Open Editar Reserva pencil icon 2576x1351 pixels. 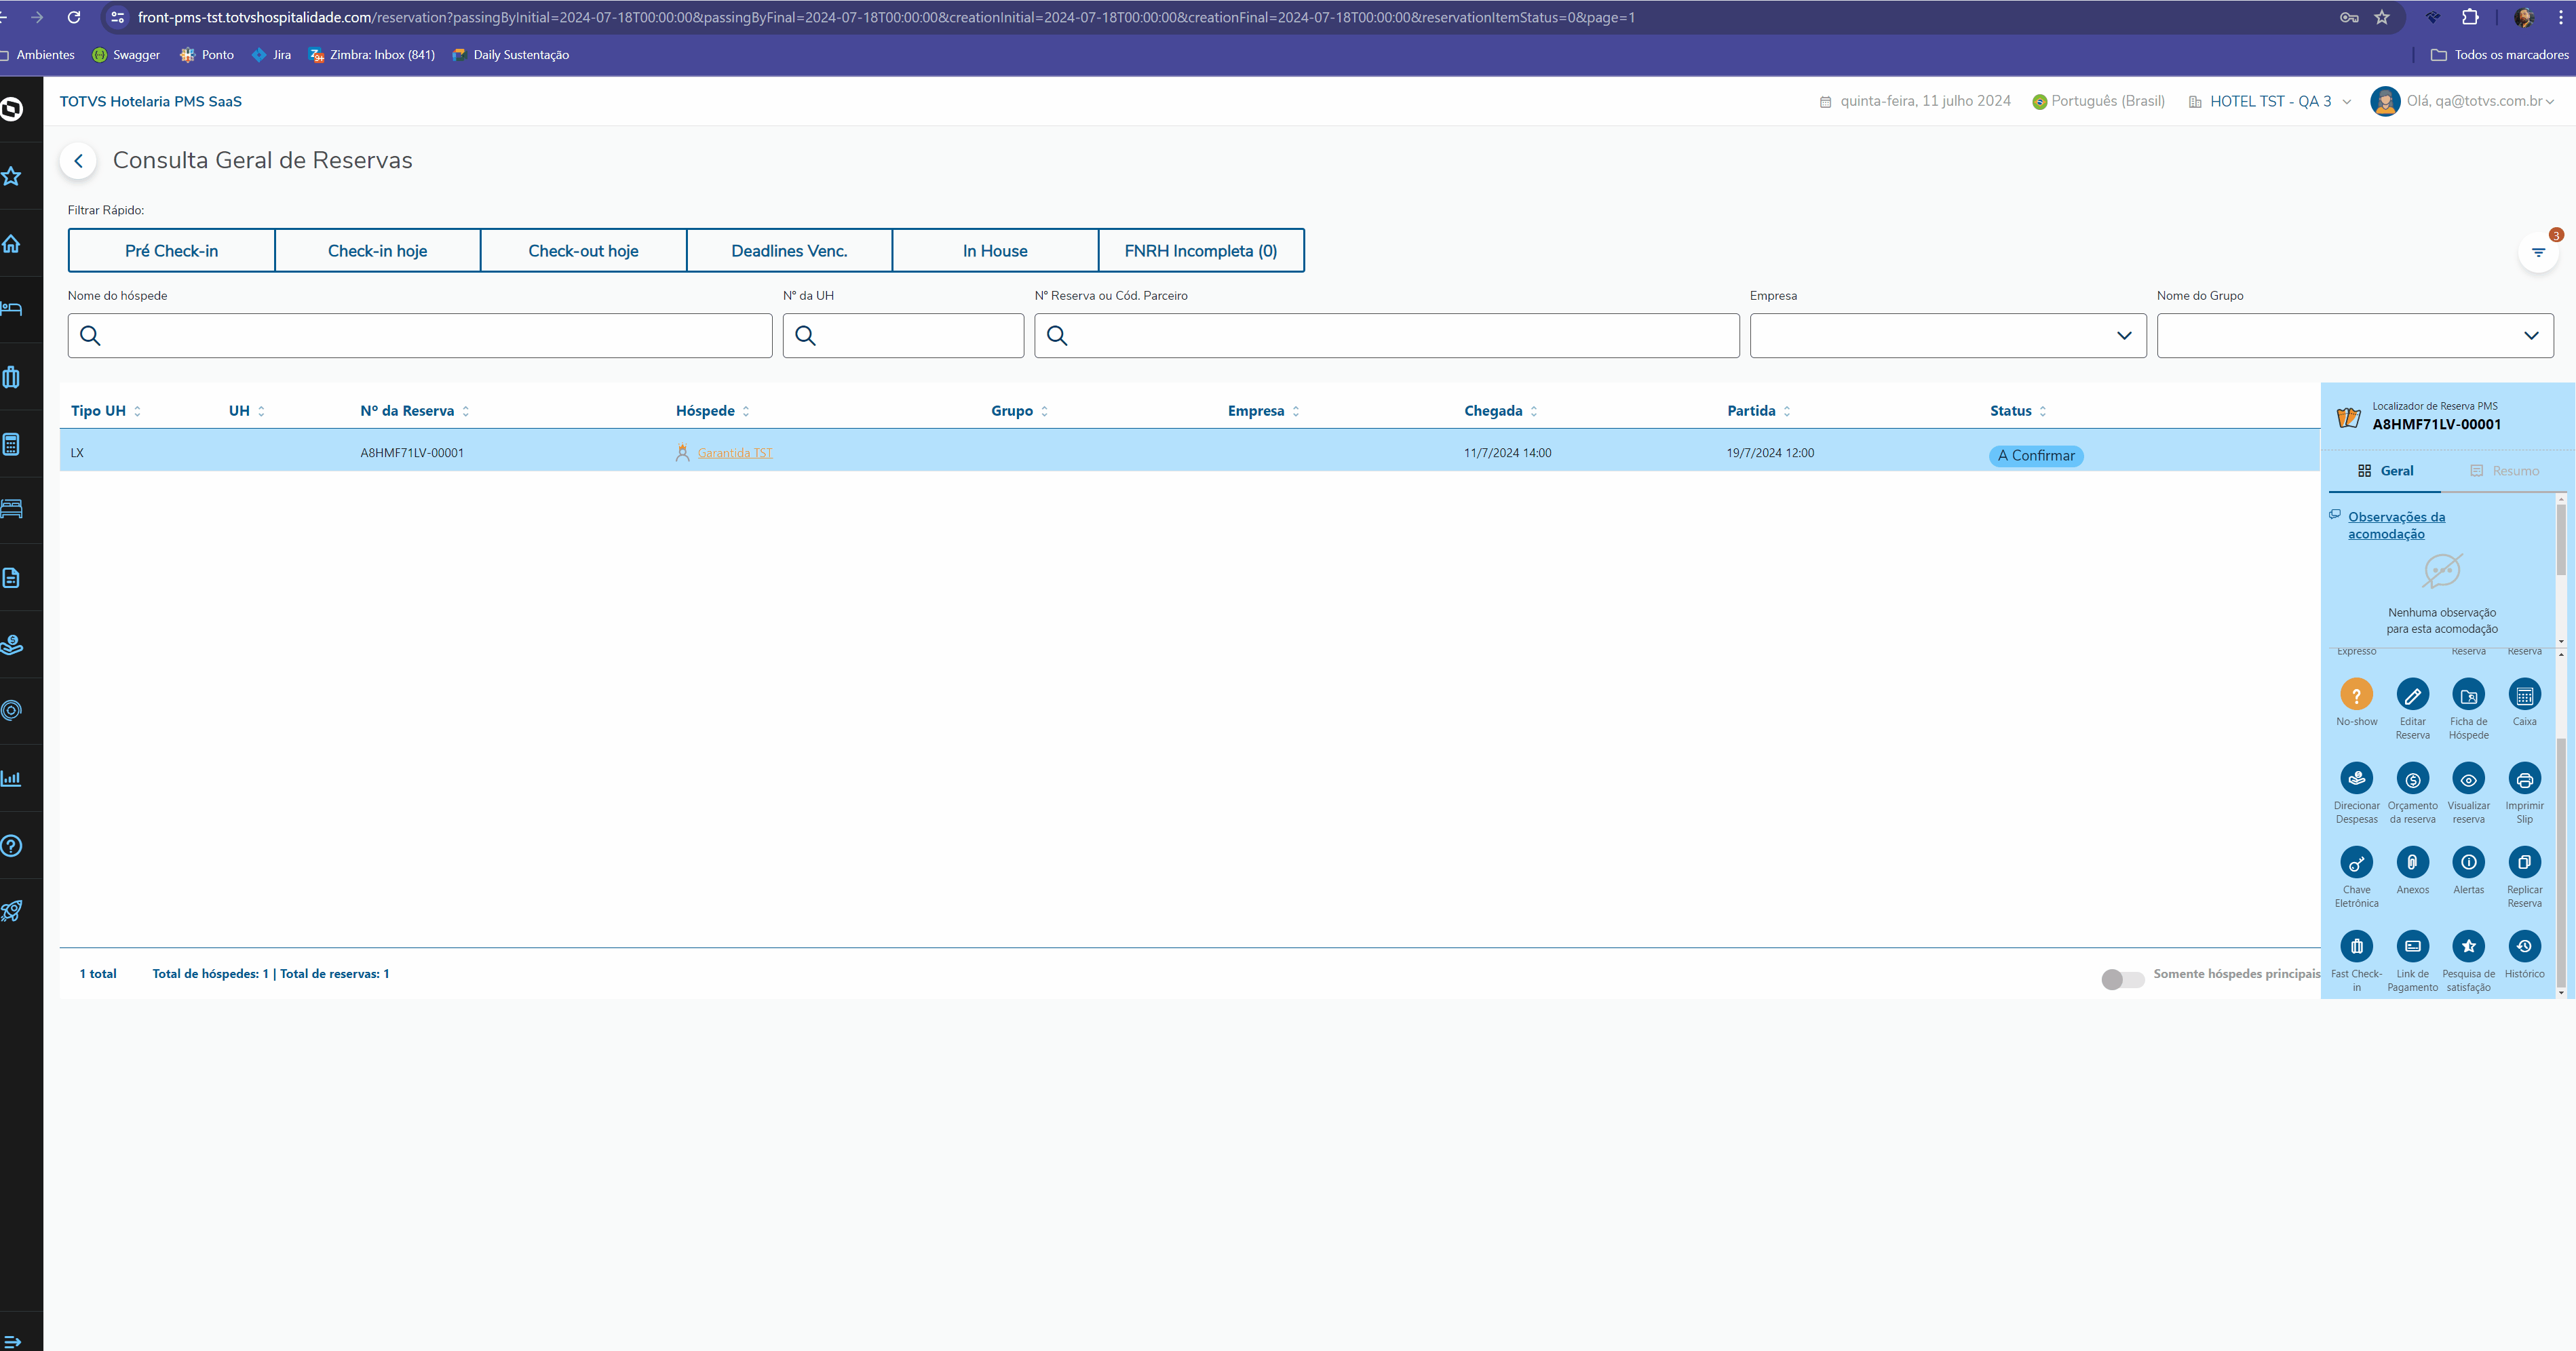(2412, 694)
